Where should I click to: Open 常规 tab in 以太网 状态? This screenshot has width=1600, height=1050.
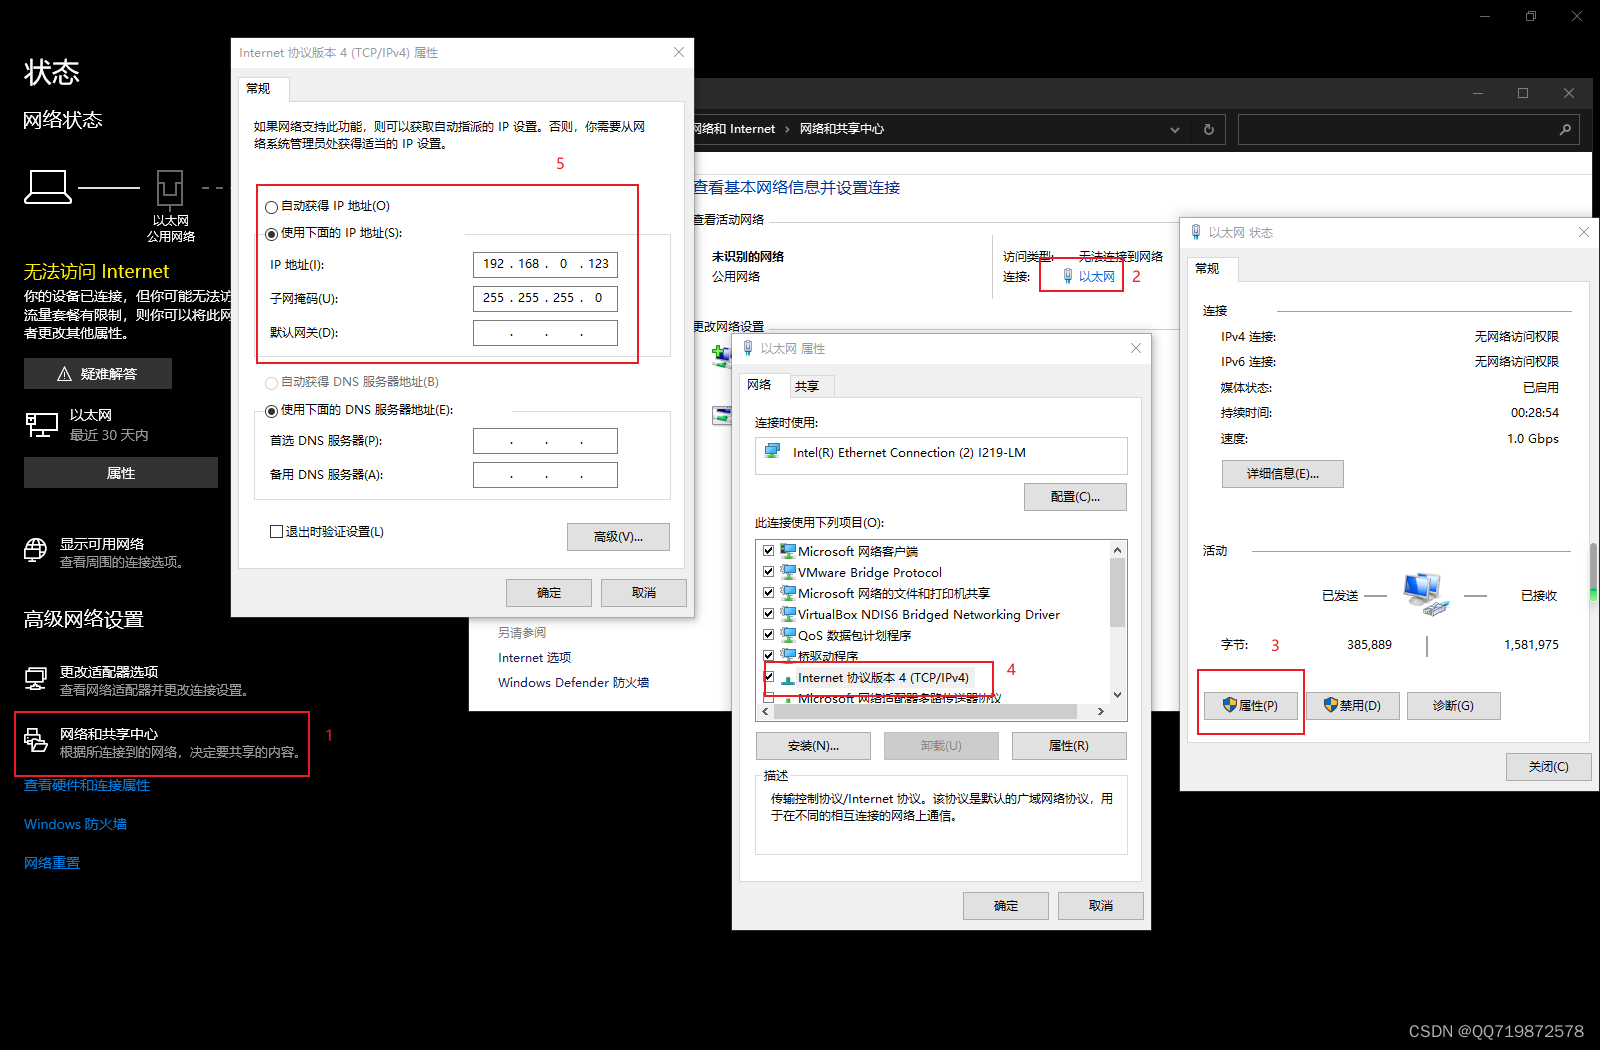pos(1213,269)
